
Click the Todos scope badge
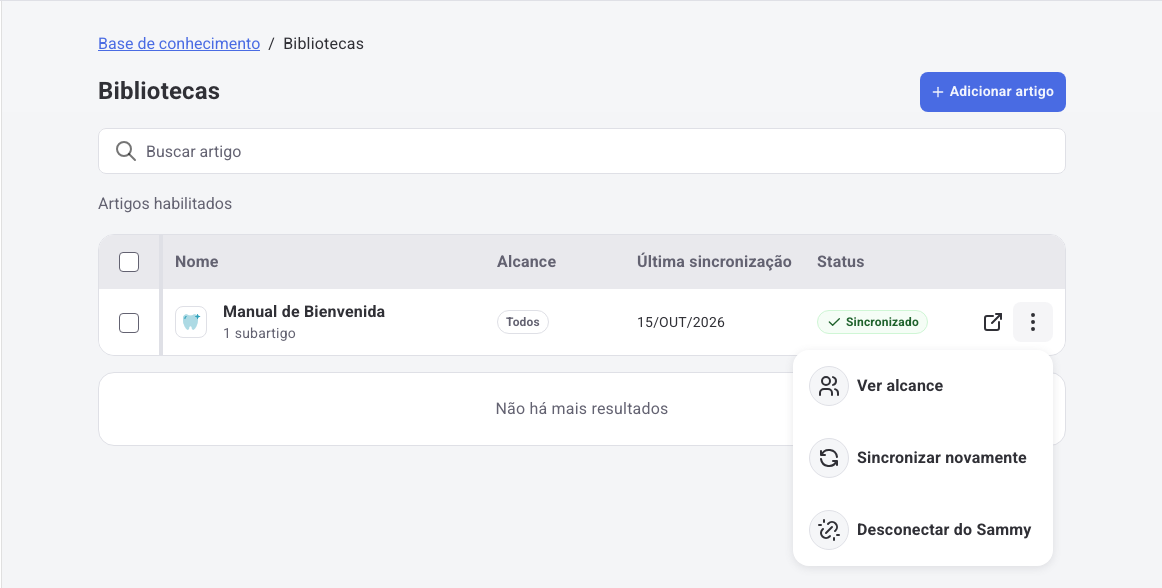tap(522, 322)
